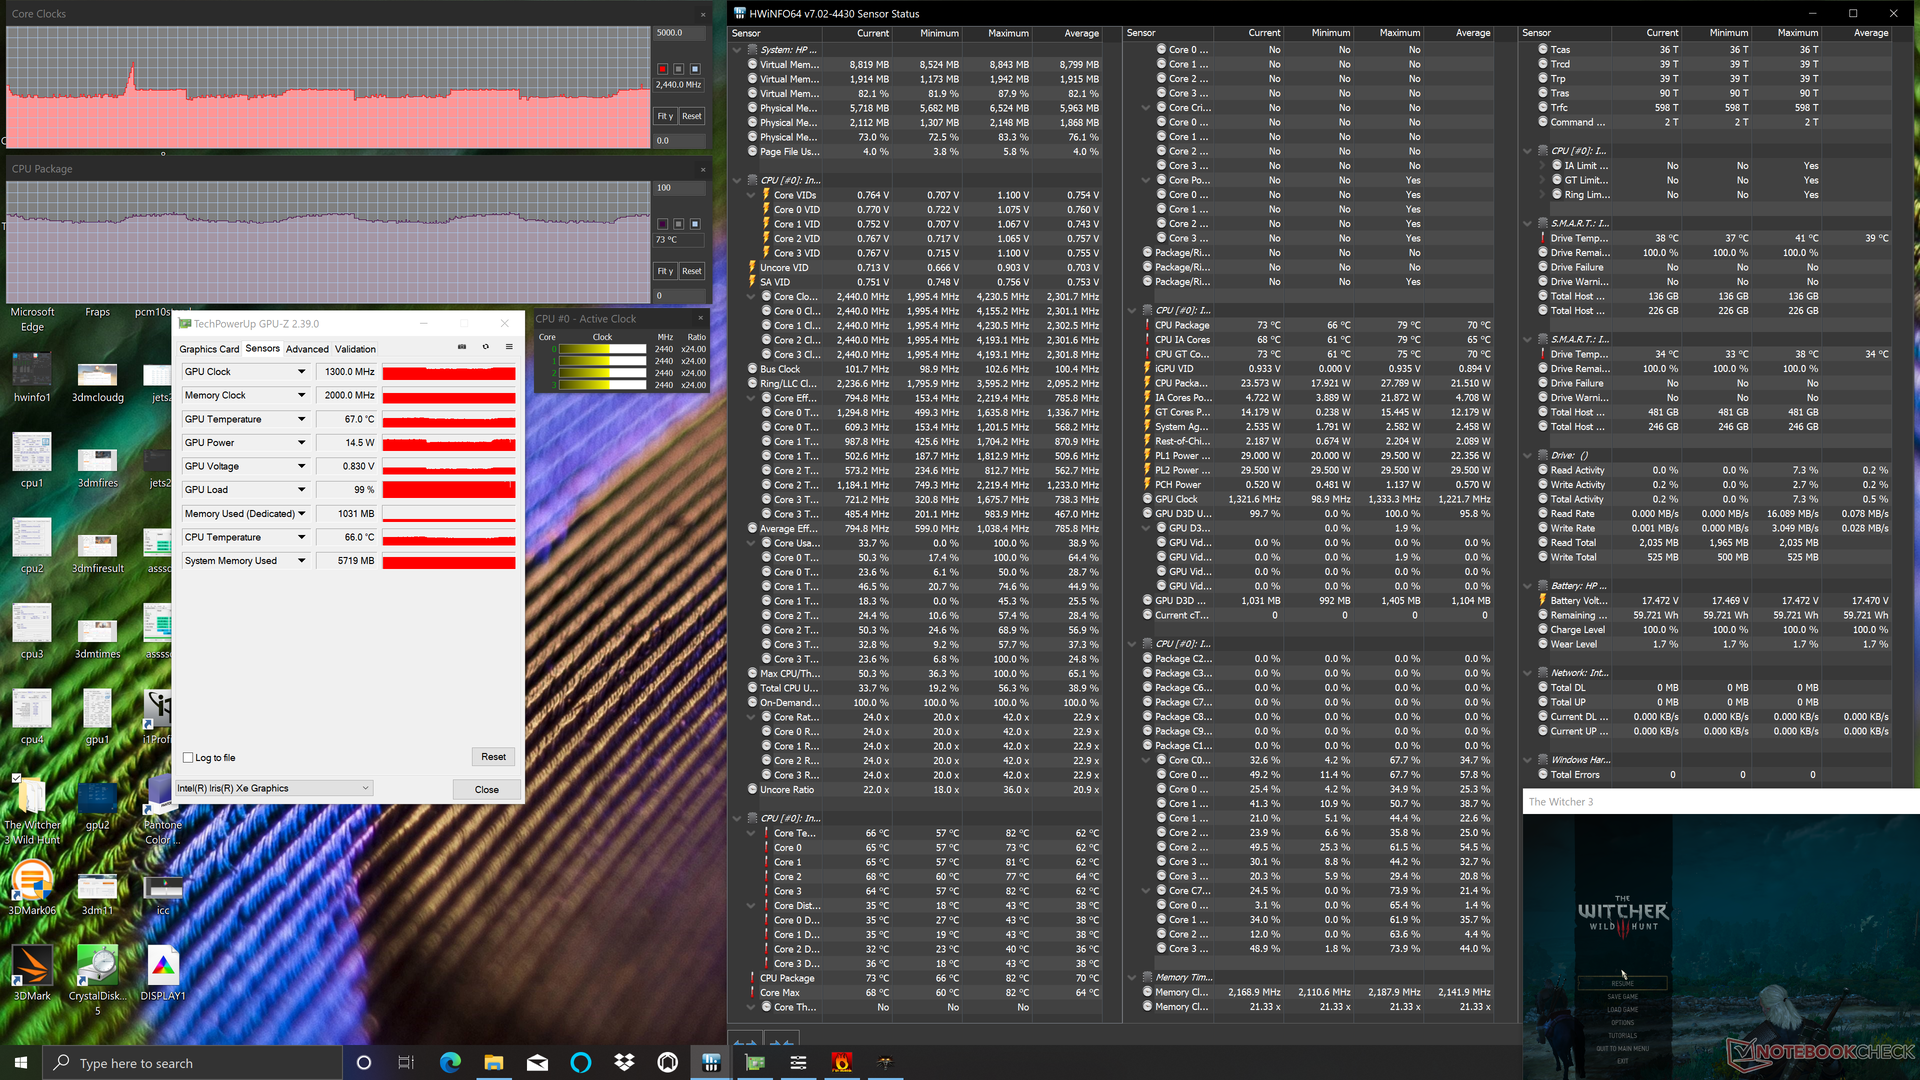Image resolution: width=1920 pixels, height=1080 pixels.
Task: Open GPU-Z hamburger menu
Action: tap(509, 347)
